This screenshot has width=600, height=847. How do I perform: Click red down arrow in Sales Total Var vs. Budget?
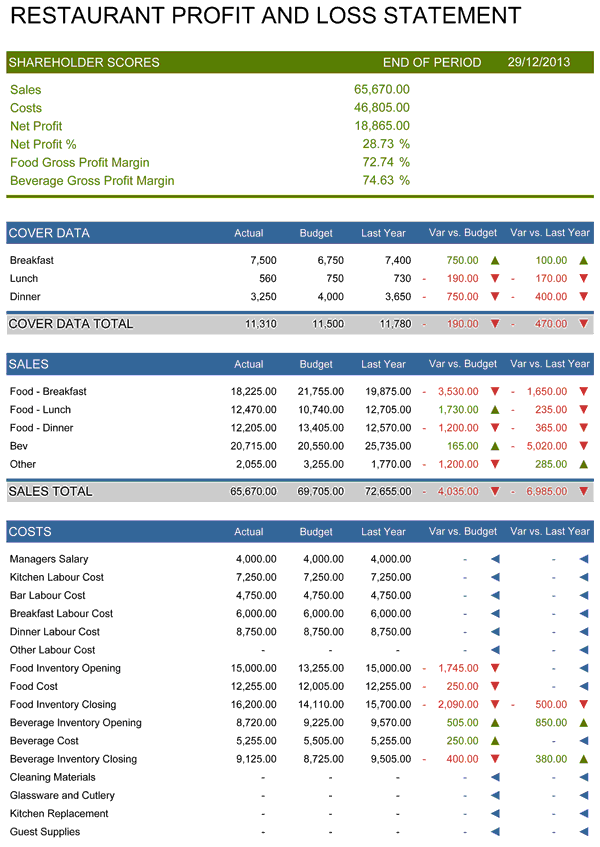coord(494,492)
